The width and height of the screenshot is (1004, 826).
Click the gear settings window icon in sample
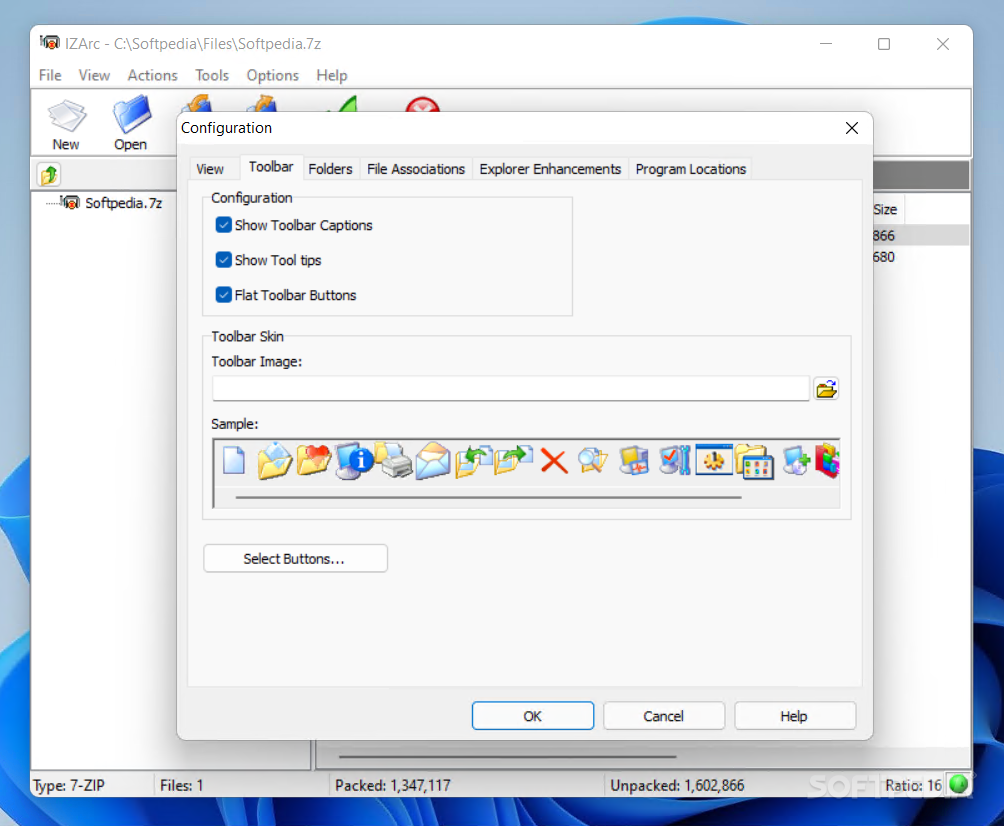click(x=714, y=459)
